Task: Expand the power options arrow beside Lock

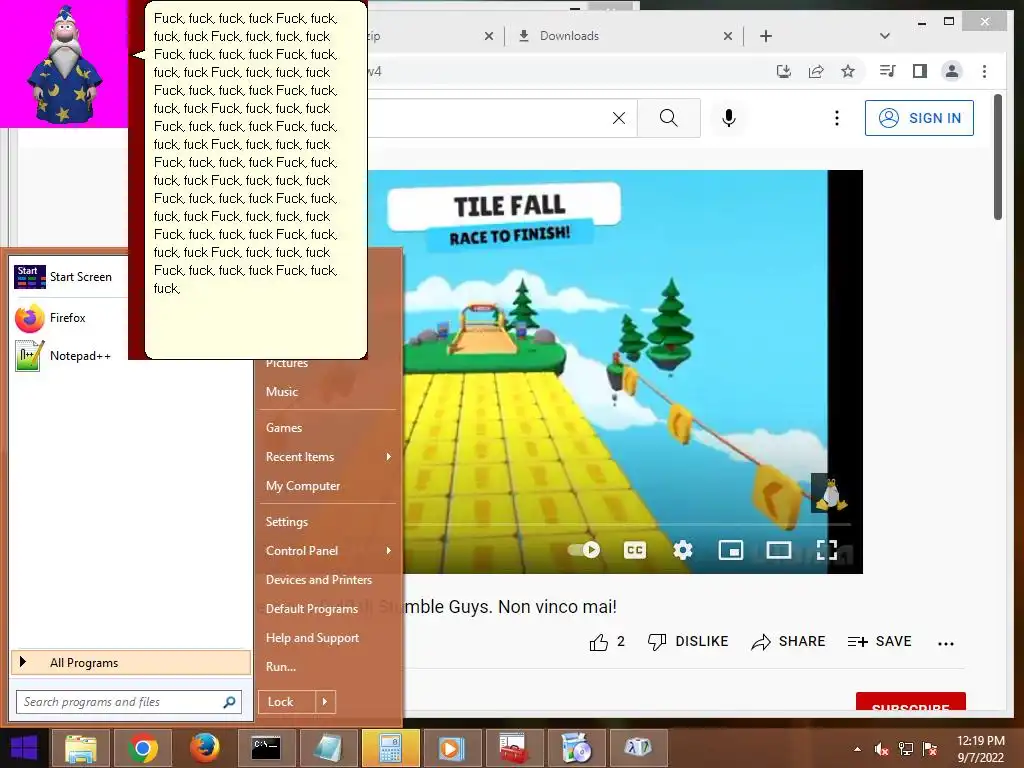Action: [325, 702]
